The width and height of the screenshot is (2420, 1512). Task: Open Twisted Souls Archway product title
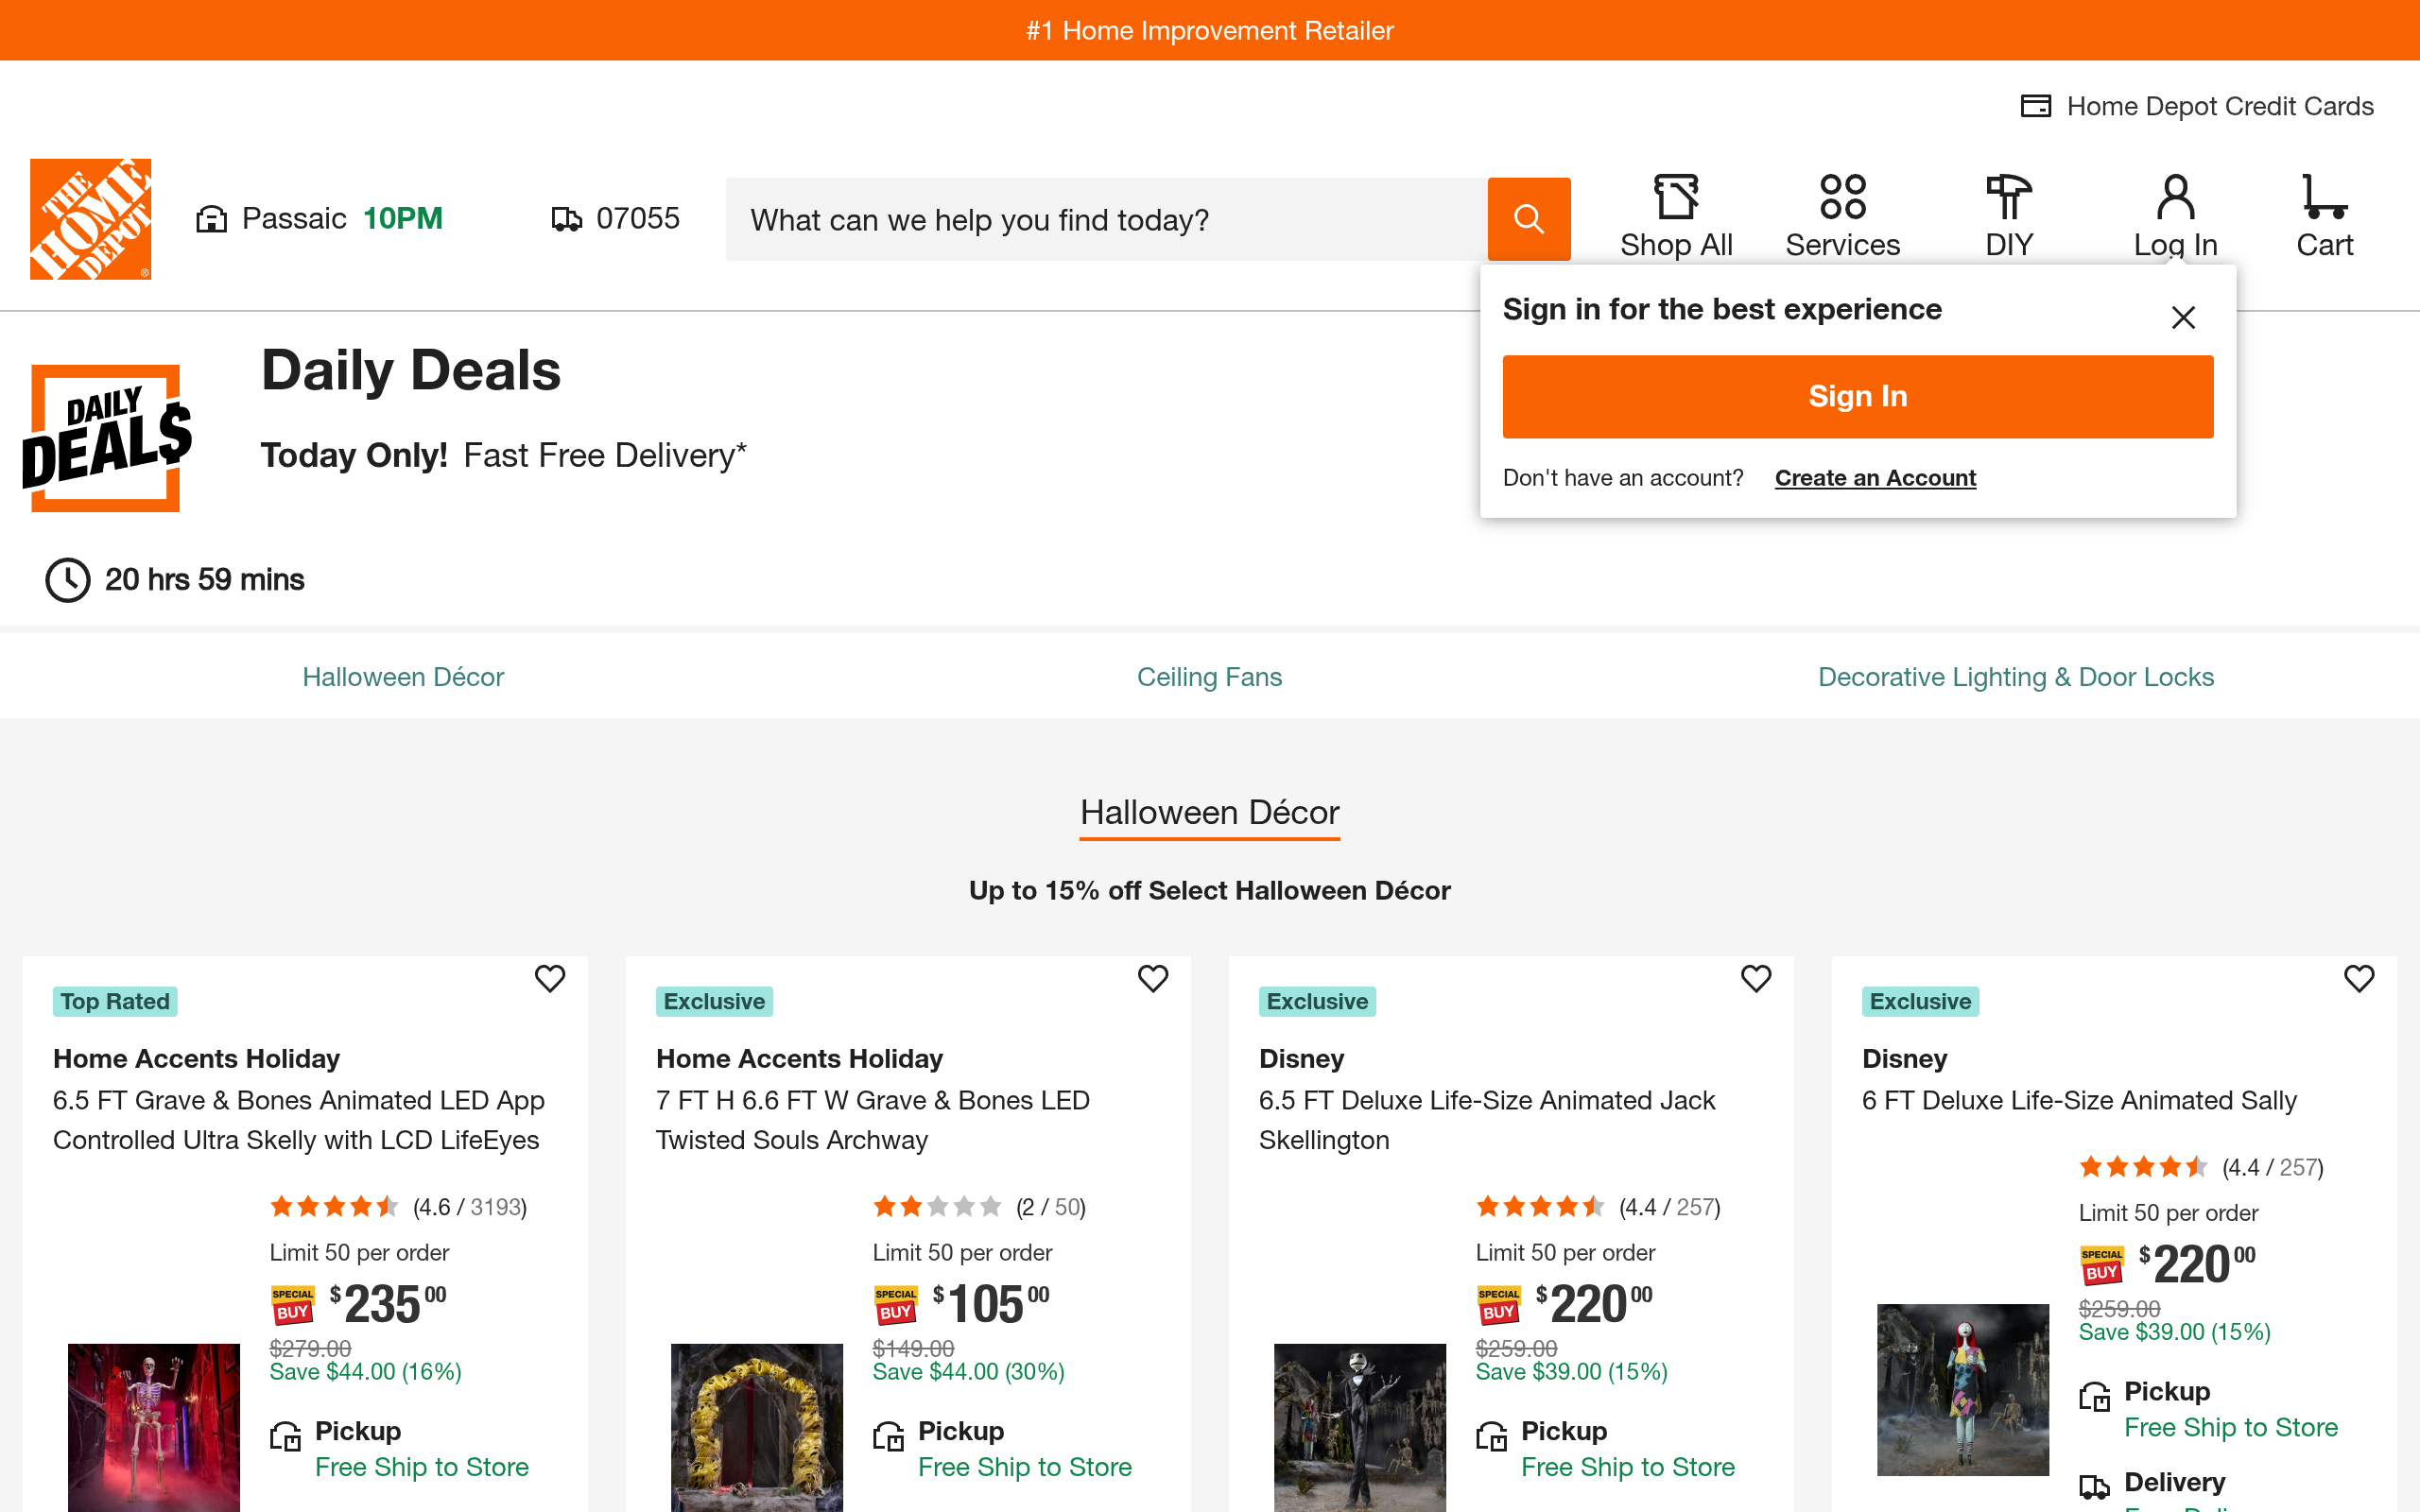(873, 1120)
